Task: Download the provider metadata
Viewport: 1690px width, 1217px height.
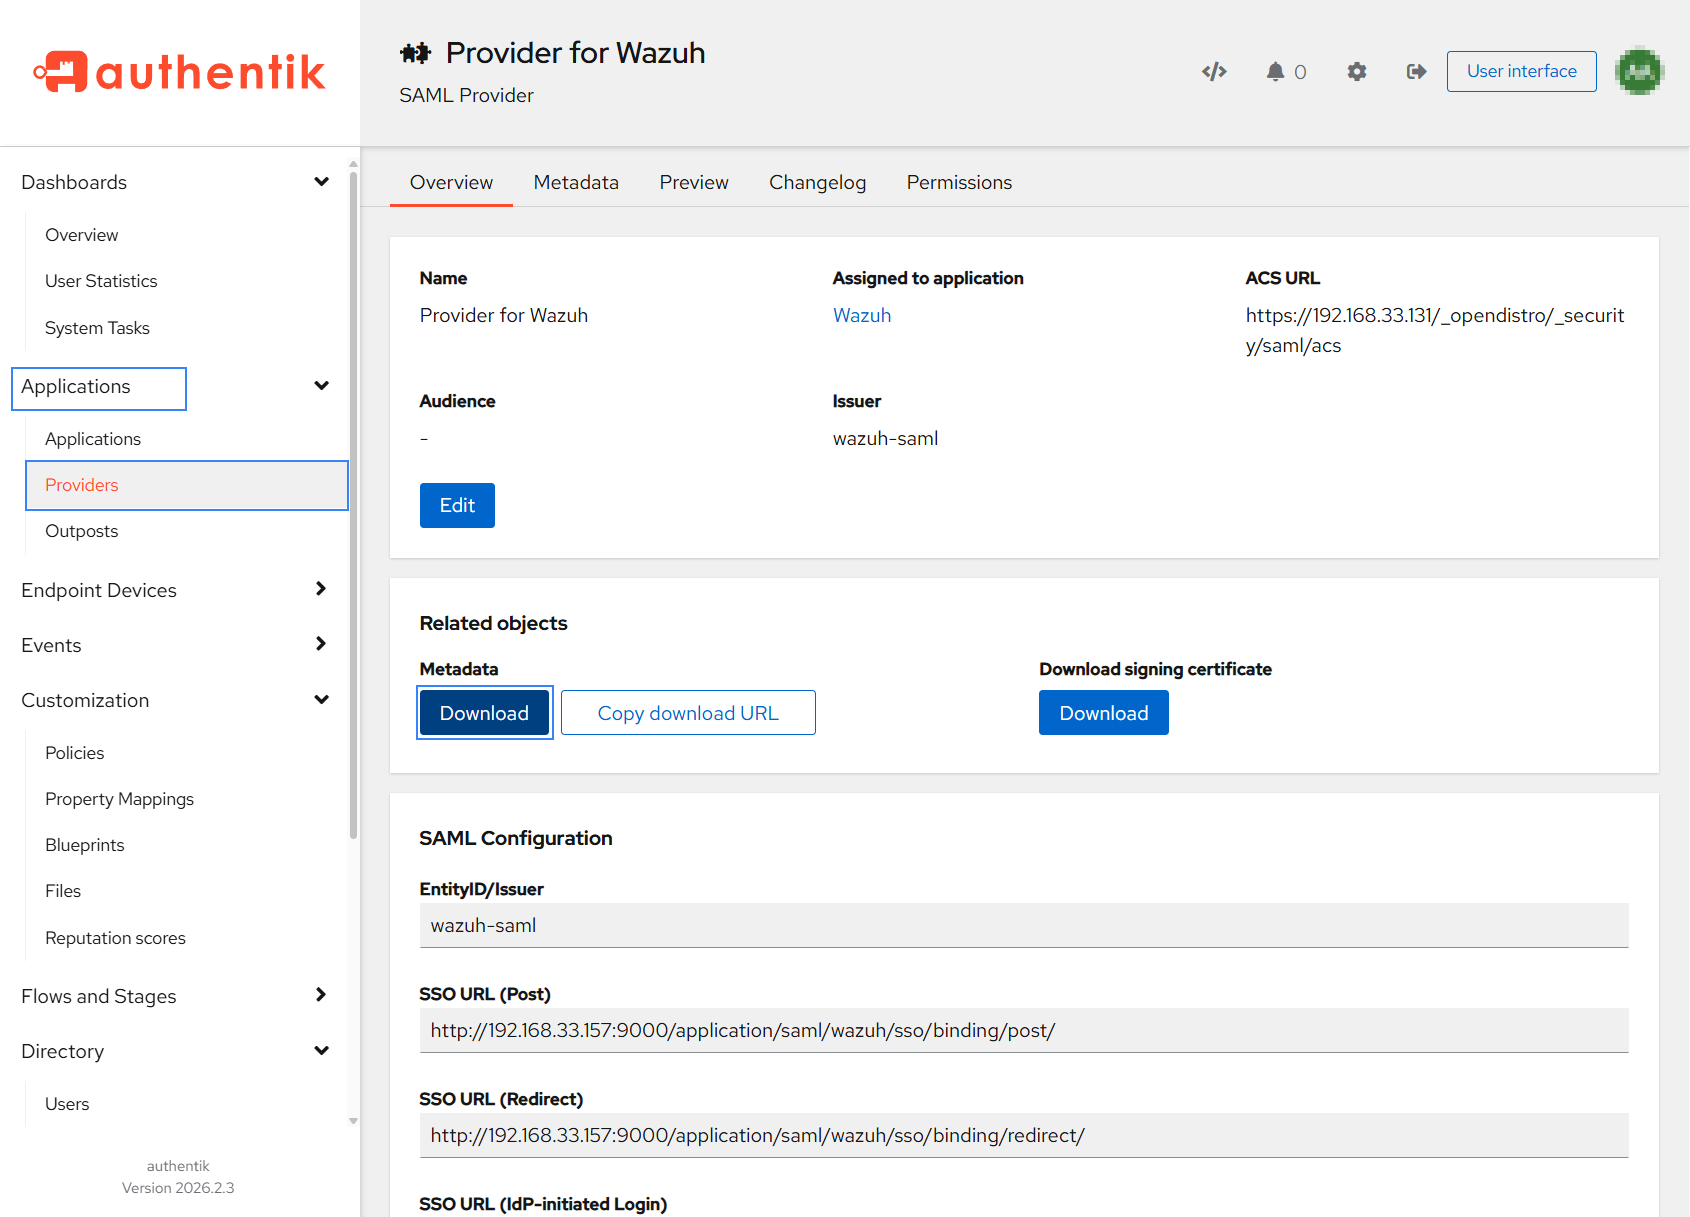Action: click(484, 713)
